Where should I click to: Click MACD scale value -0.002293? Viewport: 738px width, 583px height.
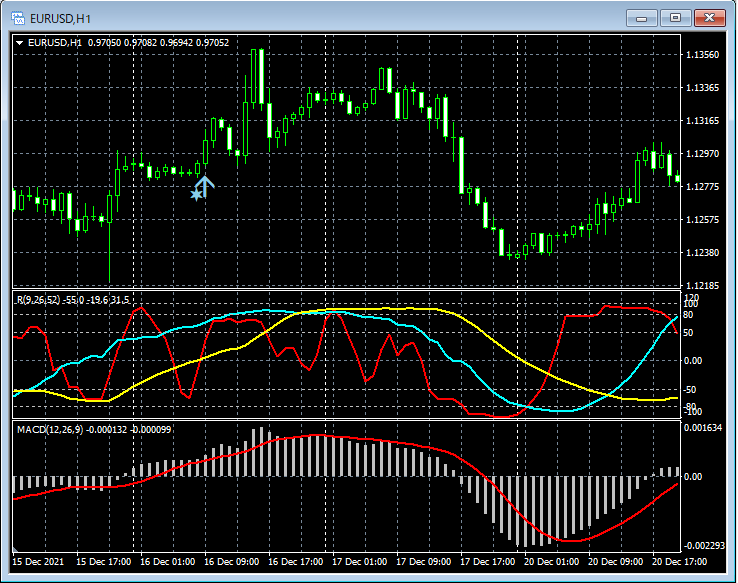click(x=704, y=546)
